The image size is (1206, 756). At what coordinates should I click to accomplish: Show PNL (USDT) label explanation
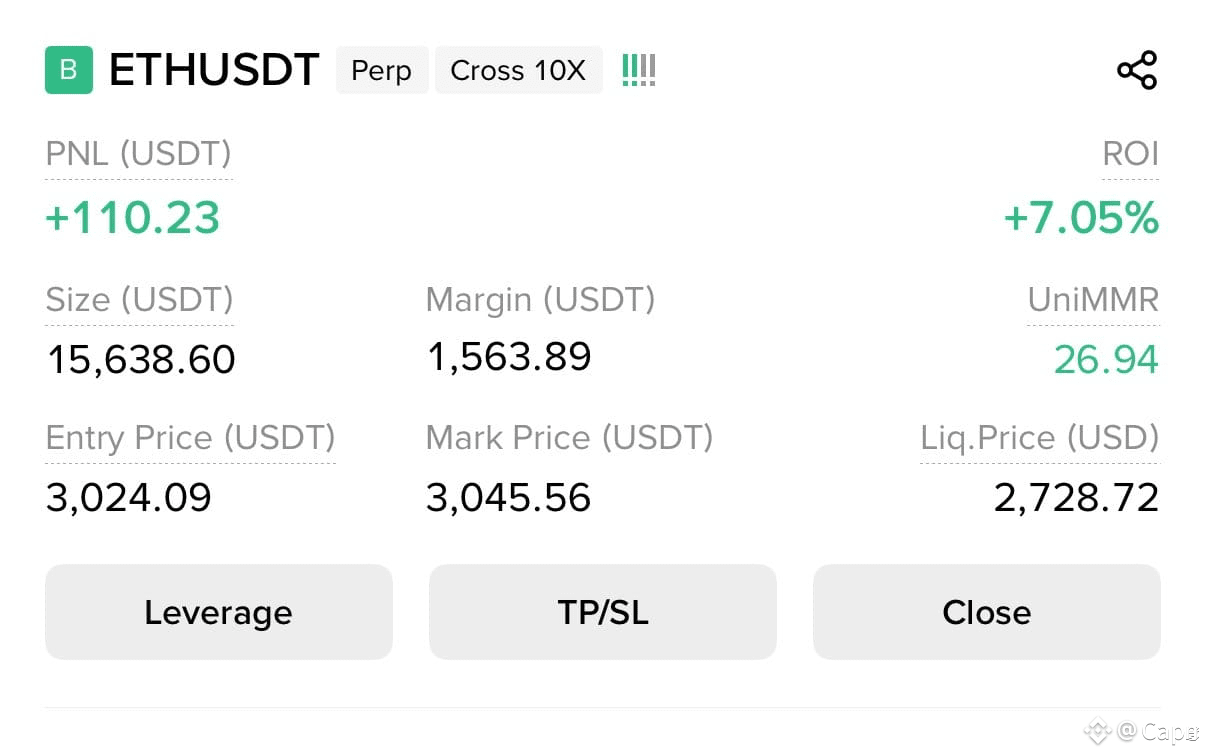click(138, 154)
